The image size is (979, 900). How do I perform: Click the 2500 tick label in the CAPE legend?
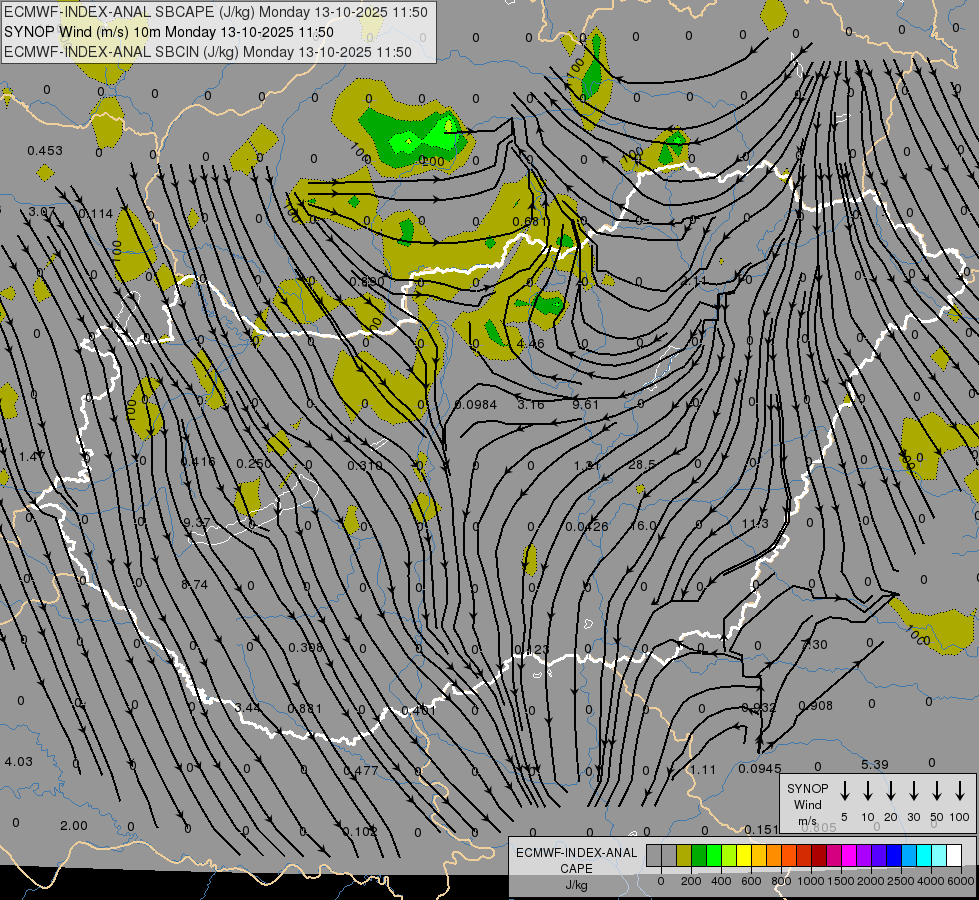point(901,881)
